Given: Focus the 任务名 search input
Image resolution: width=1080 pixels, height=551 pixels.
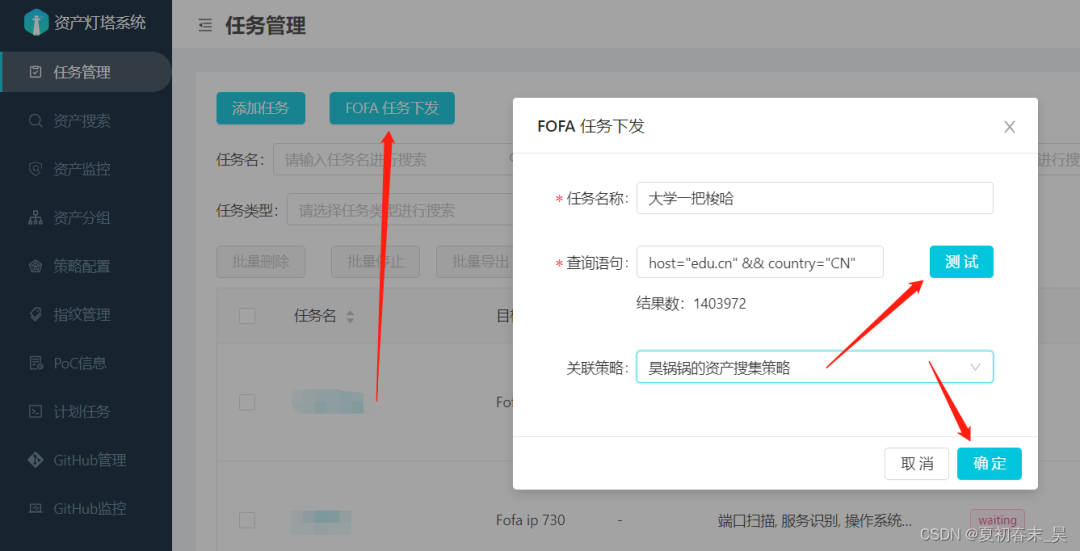Looking at the screenshot, I should 393,159.
